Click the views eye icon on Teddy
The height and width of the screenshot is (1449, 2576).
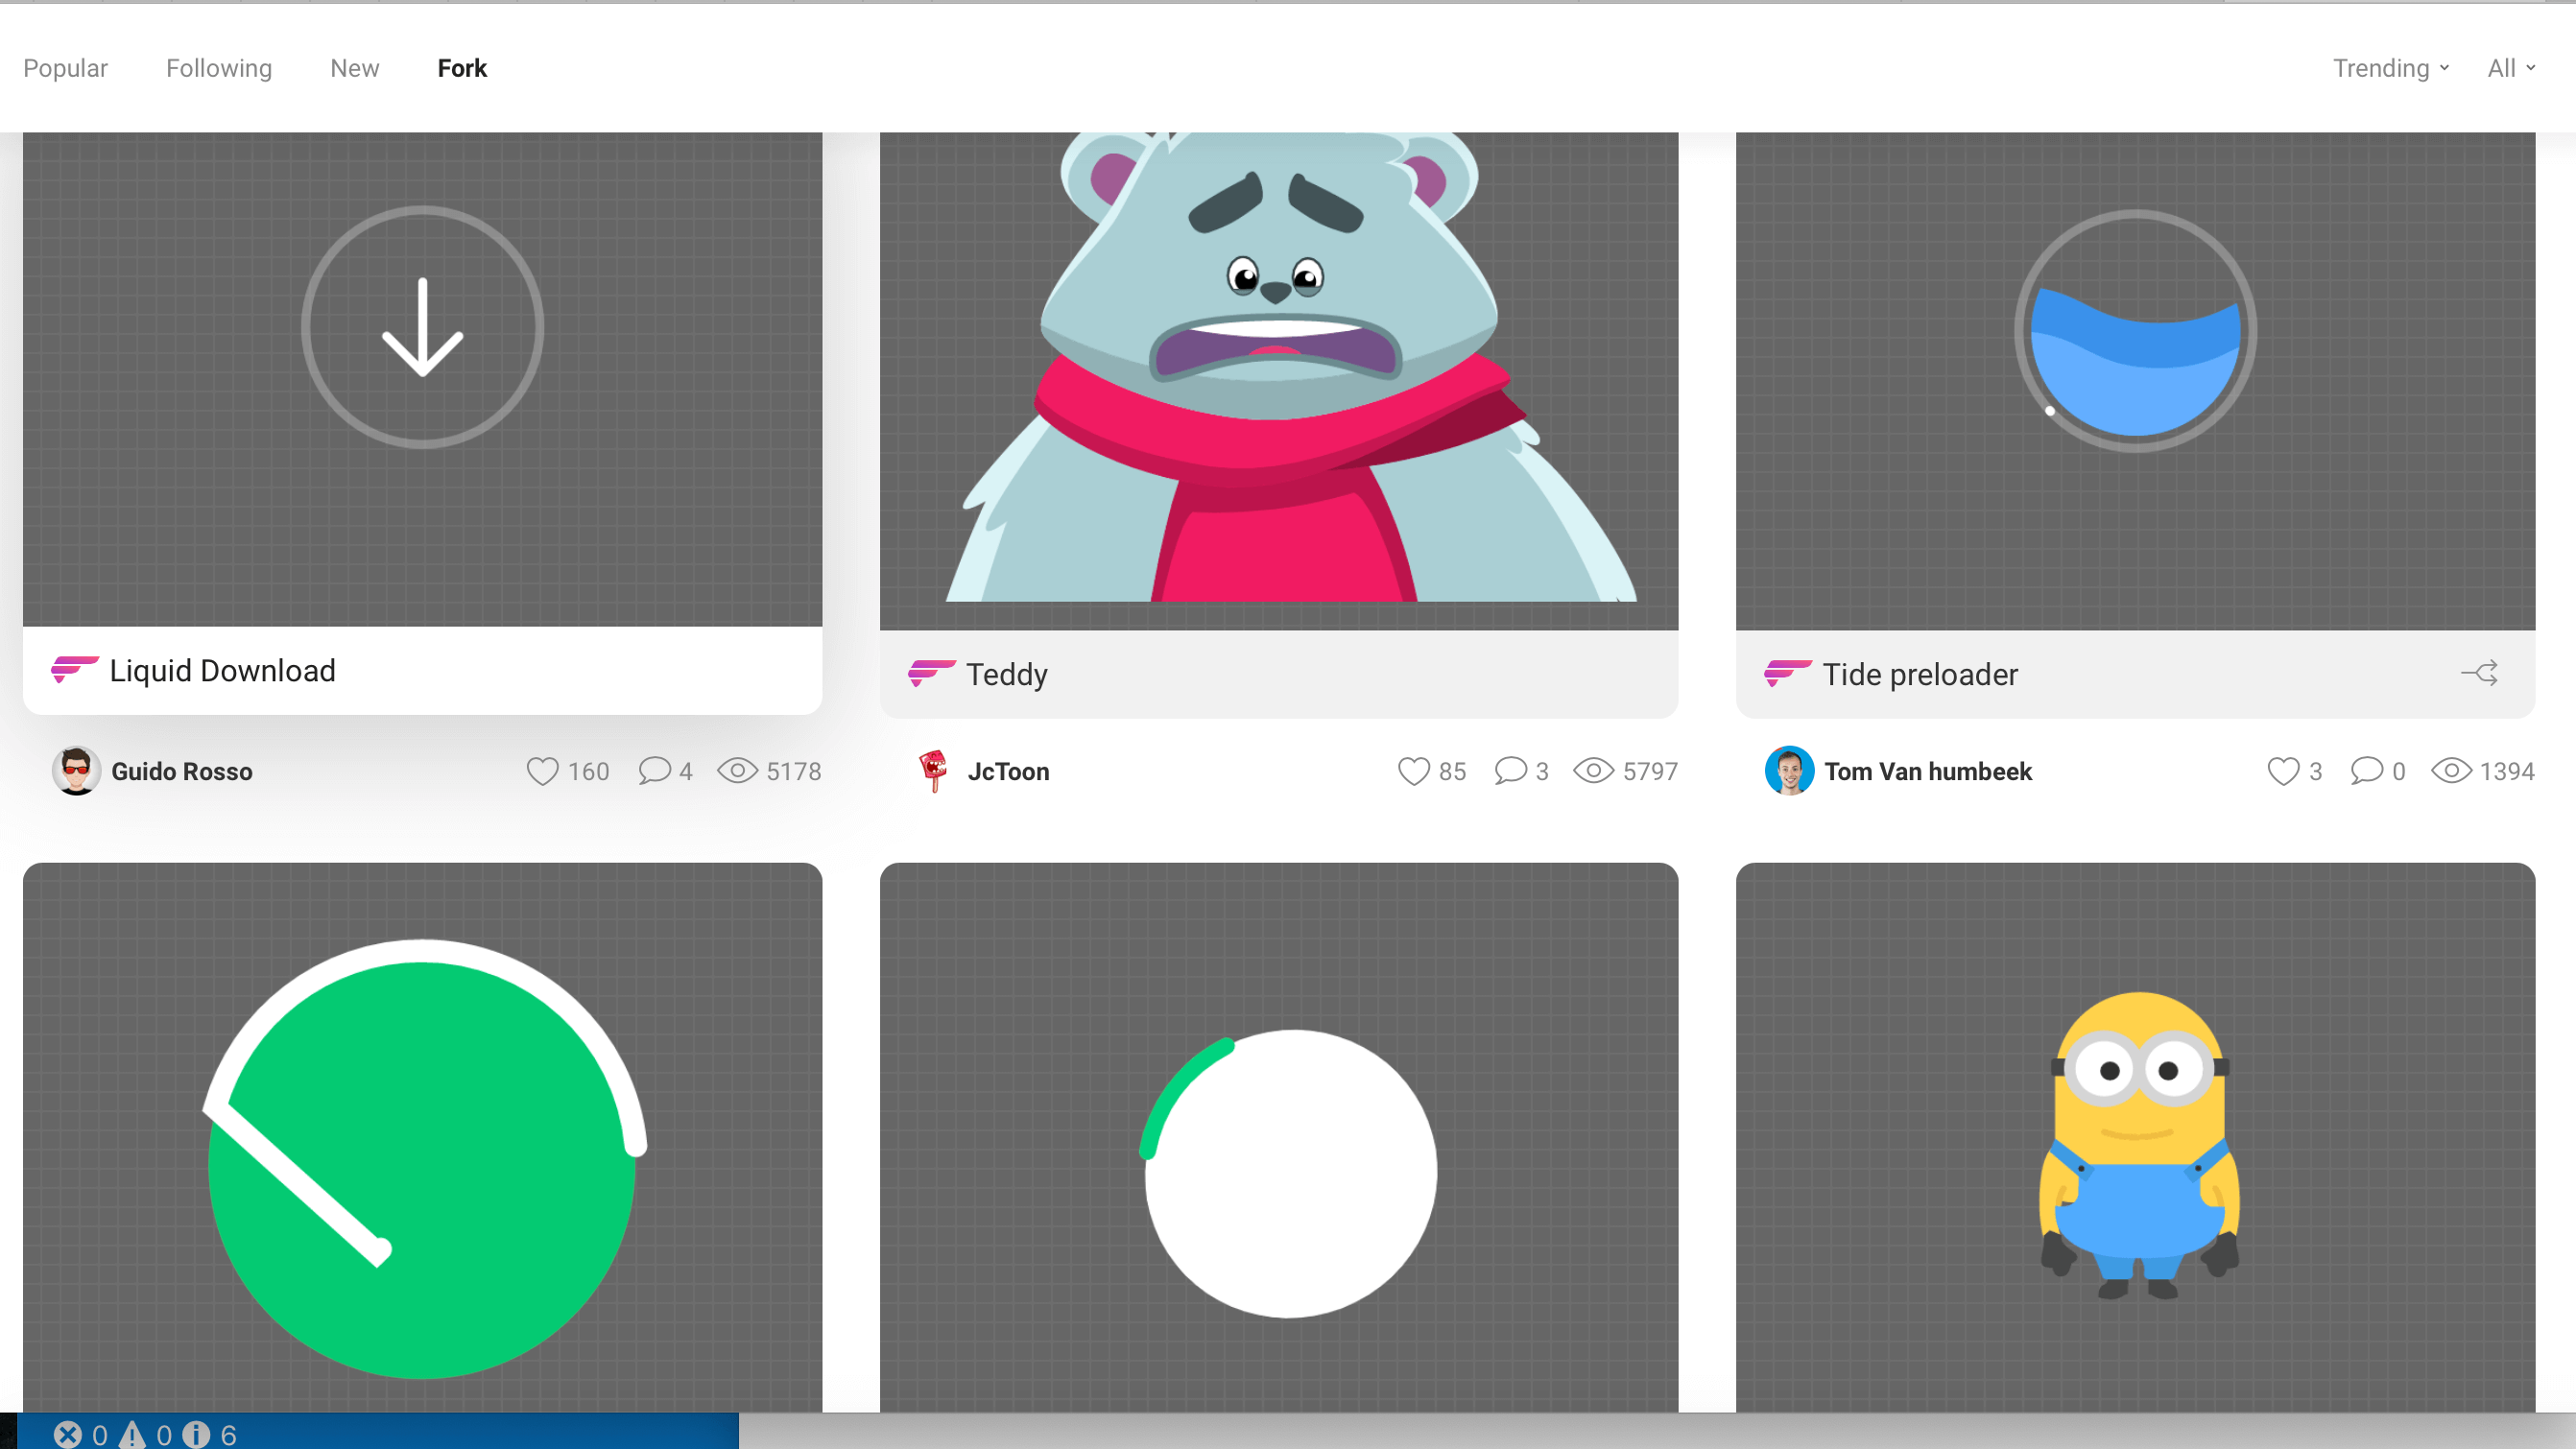(1593, 771)
